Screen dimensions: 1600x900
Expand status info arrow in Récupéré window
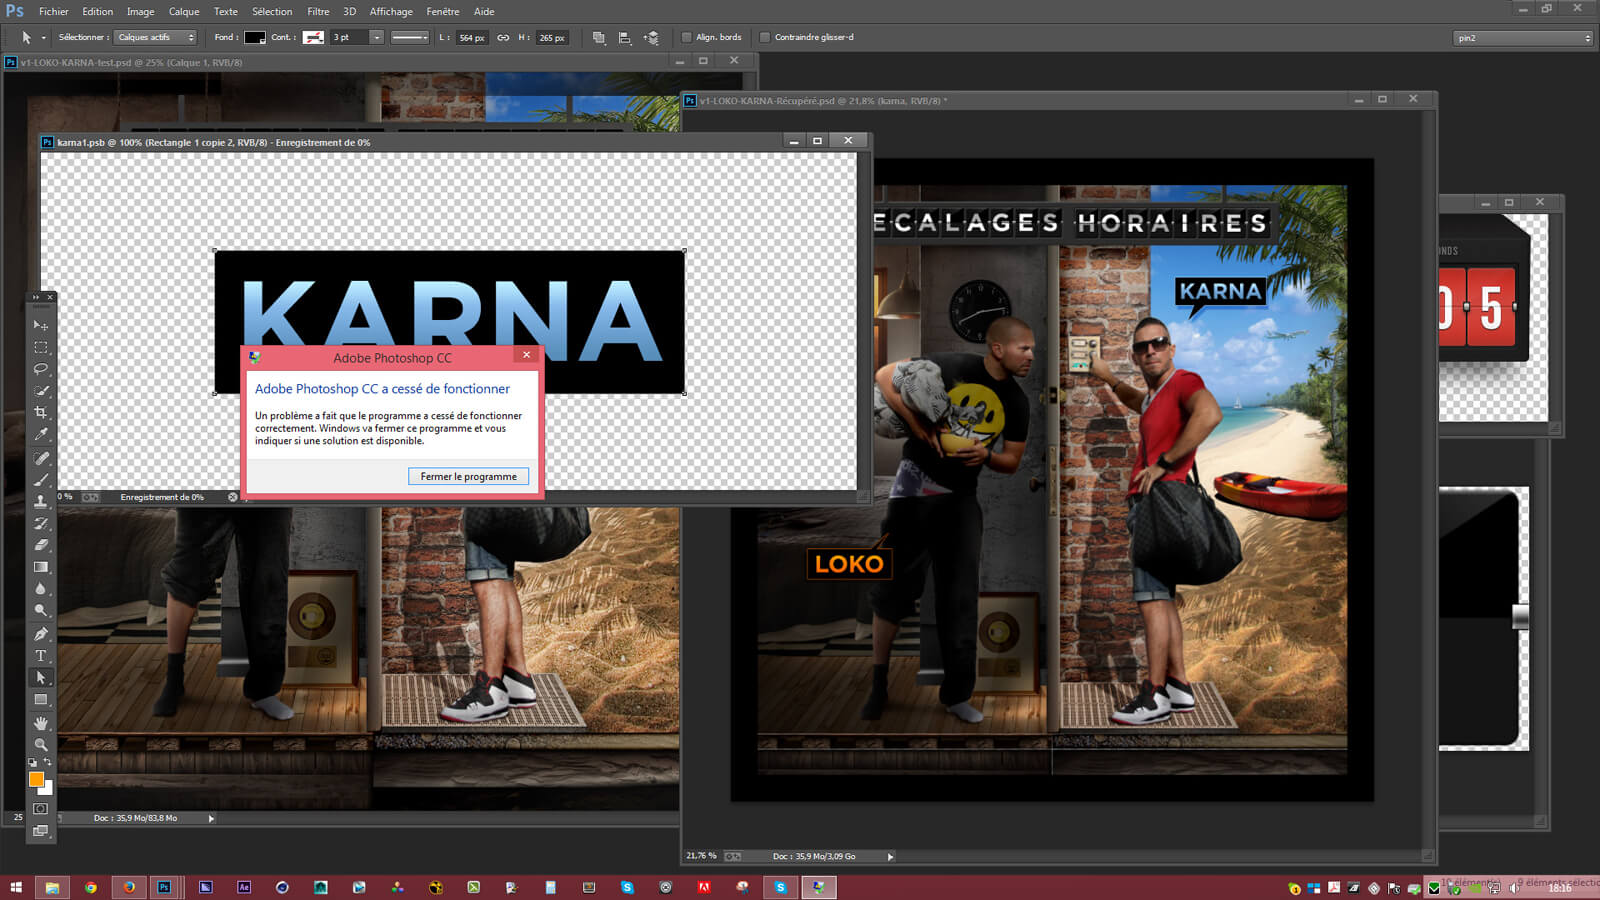click(x=890, y=856)
